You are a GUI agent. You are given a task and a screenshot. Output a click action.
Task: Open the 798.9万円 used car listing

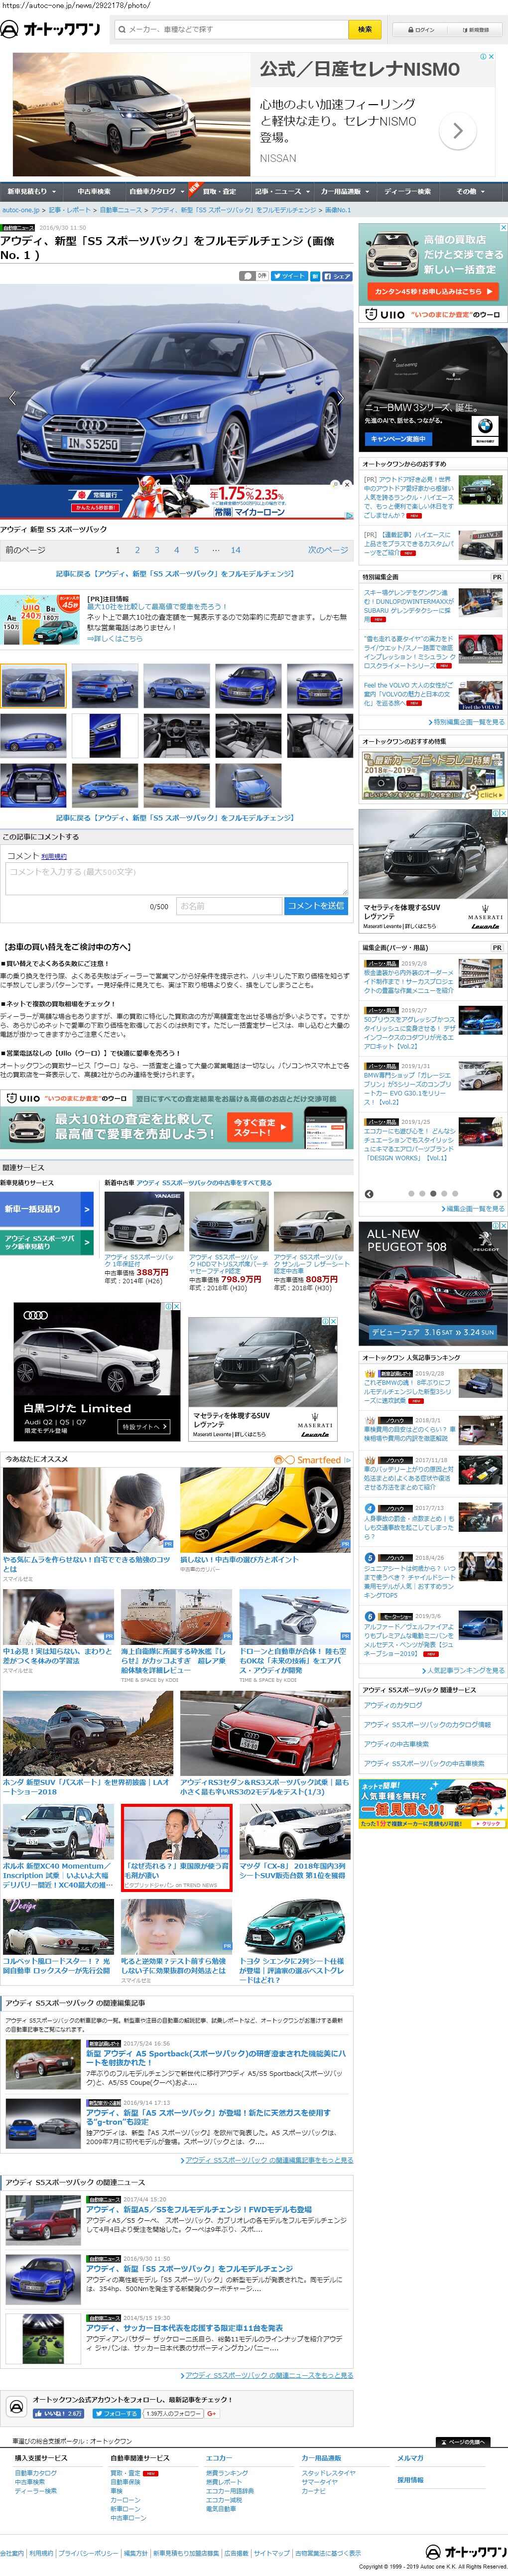[228, 1240]
